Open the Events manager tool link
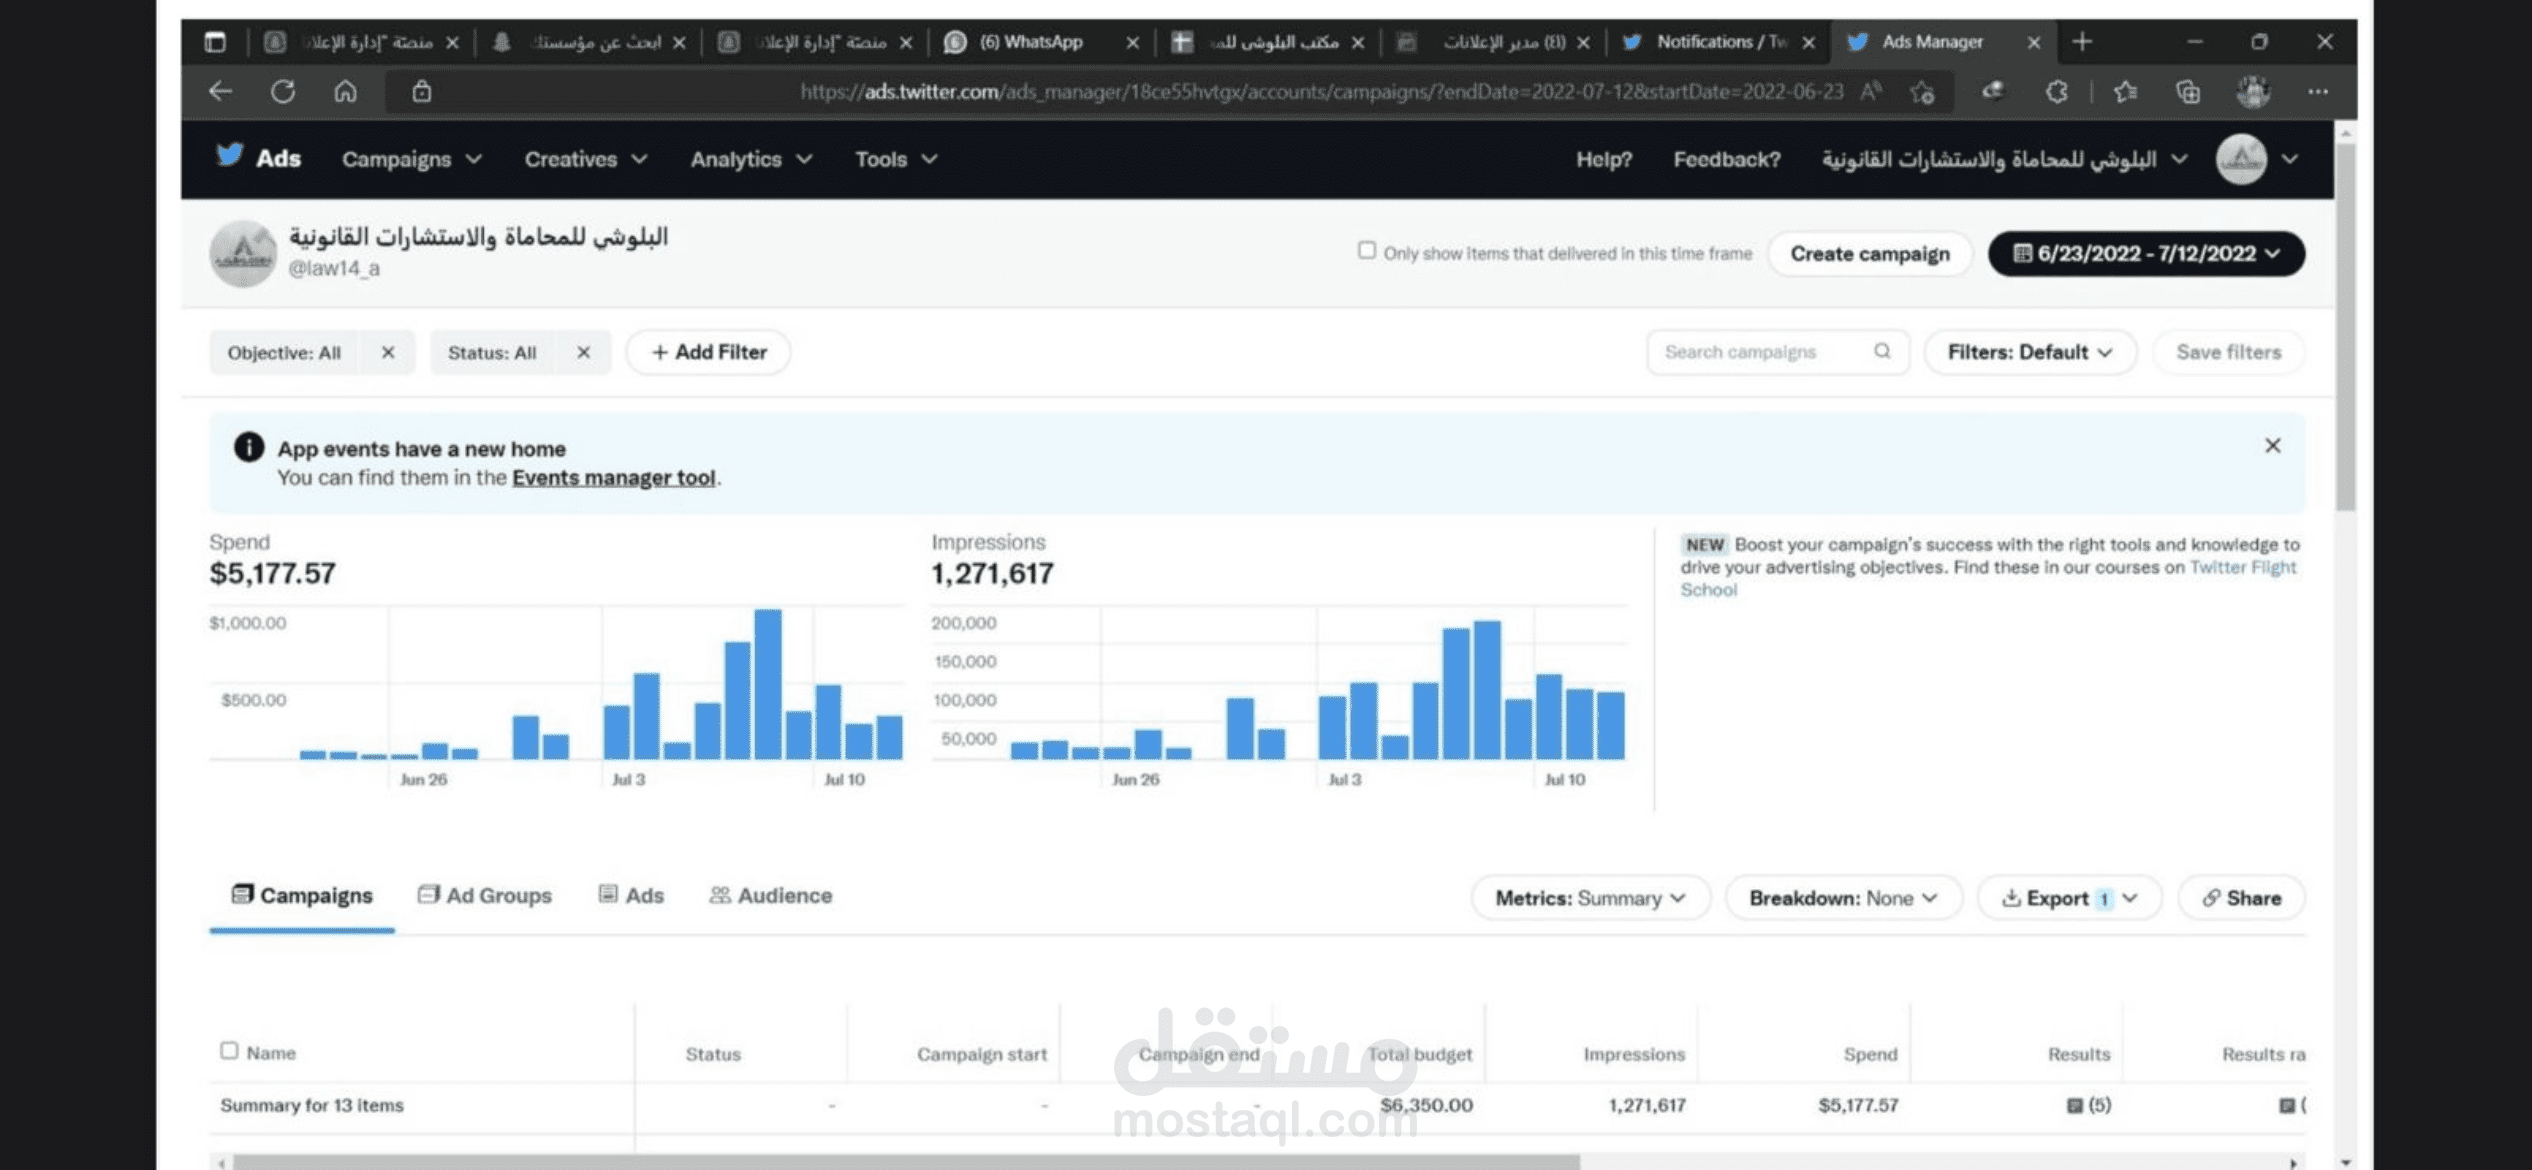 [x=614, y=478]
